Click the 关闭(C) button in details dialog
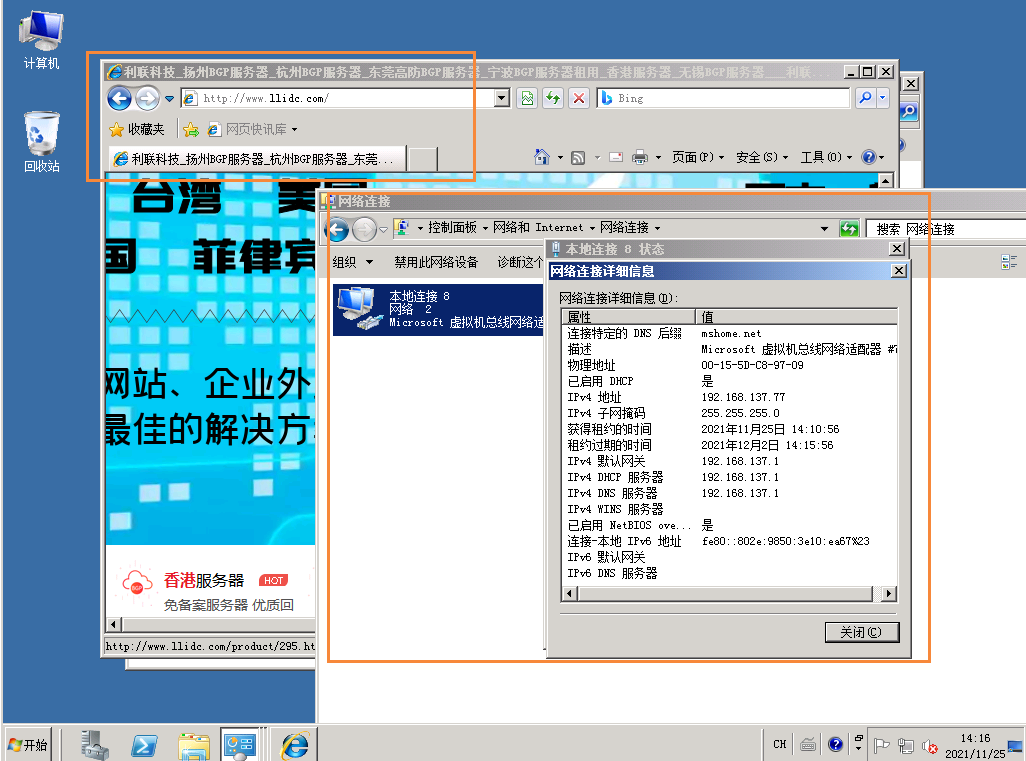This screenshot has width=1026, height=761. coord(861,632)
